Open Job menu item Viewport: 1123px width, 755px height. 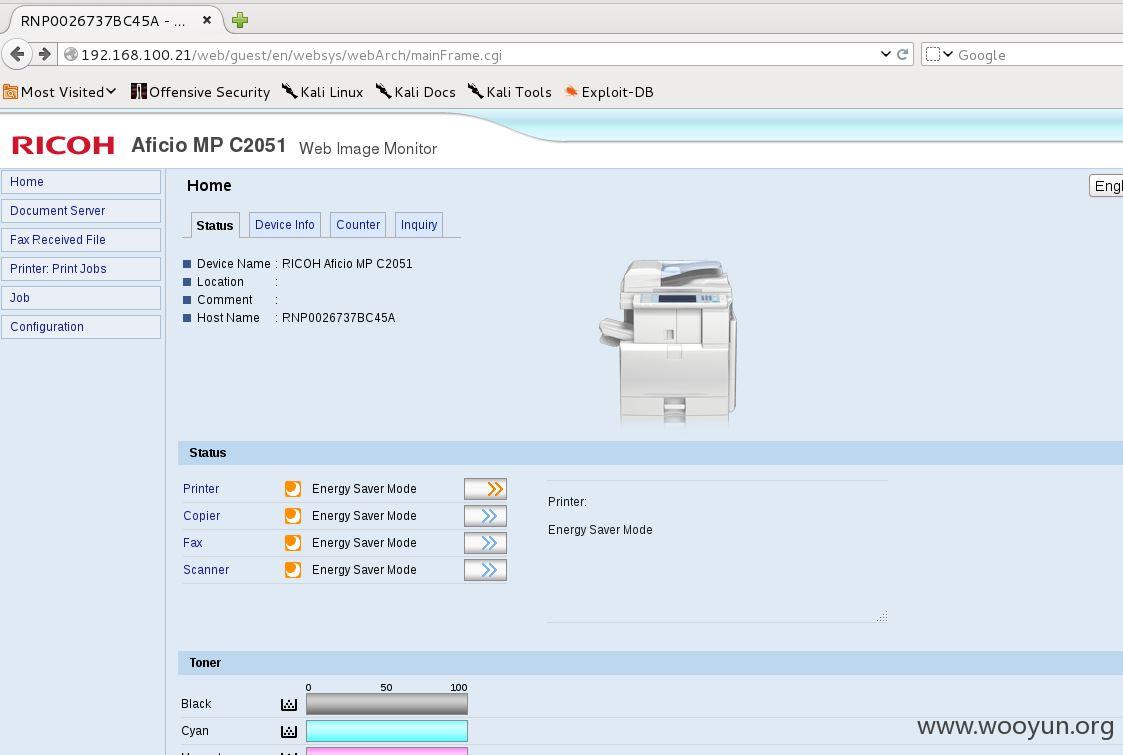coord(81,298)
